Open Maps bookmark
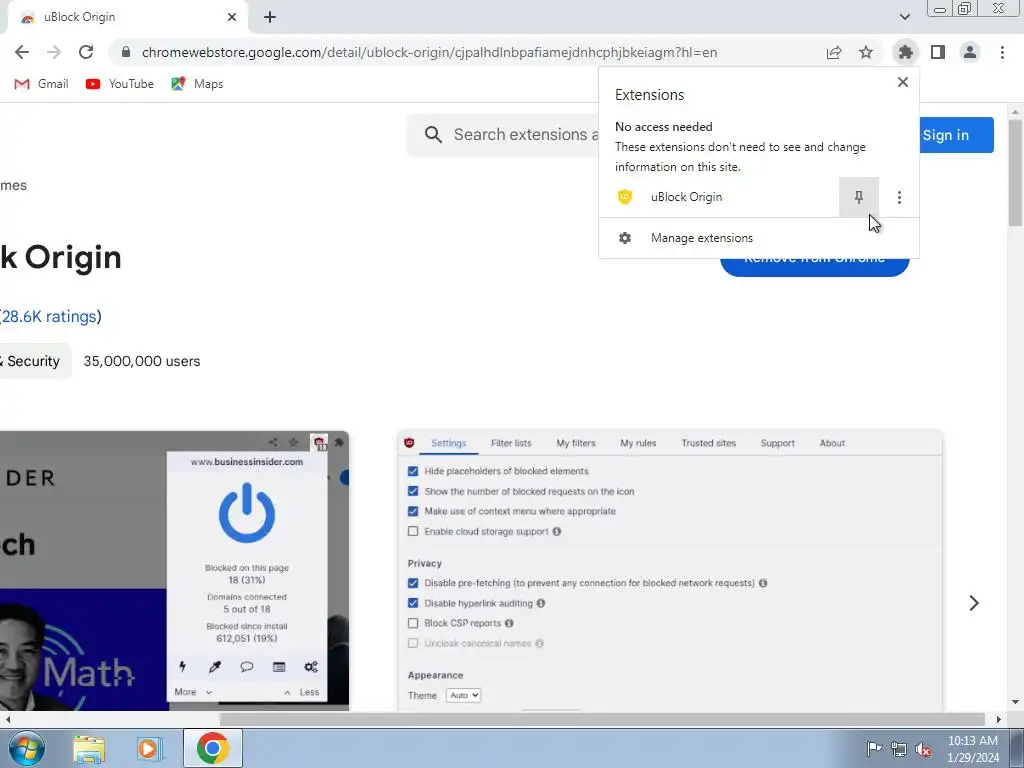Viewport: 1024px width, 768px height. coord(197,84)
